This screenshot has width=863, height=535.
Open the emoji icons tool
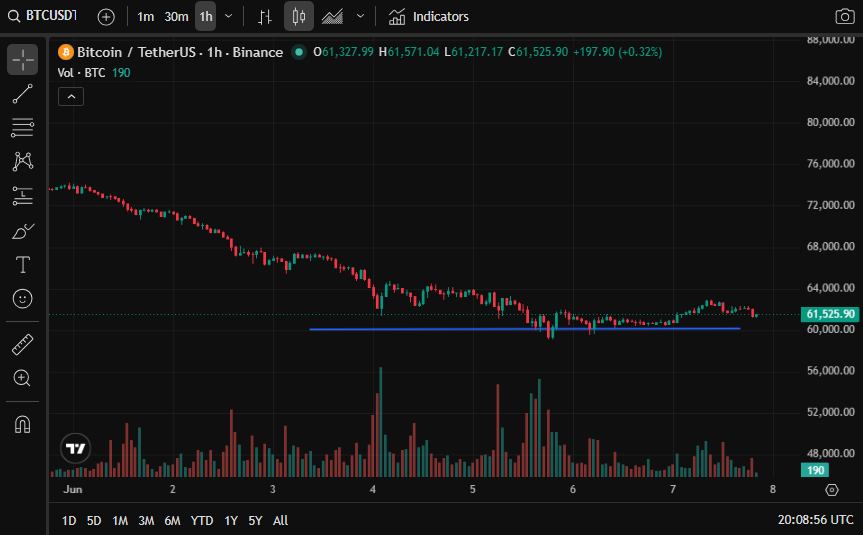point(23,299)
